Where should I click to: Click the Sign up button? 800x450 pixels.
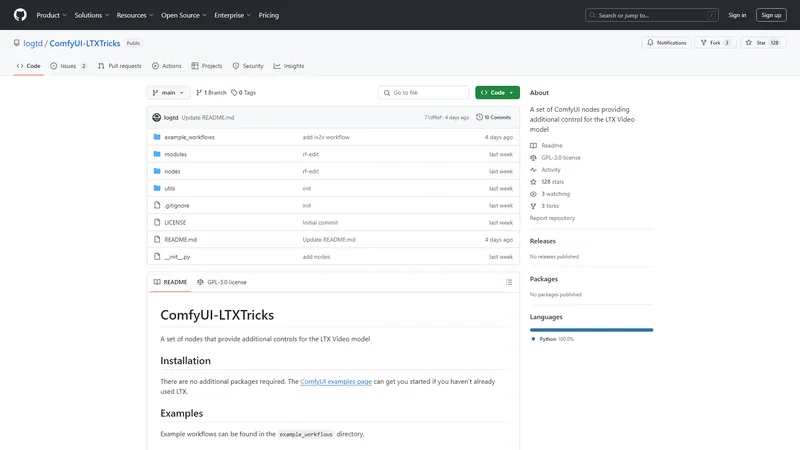coord(771,15)
